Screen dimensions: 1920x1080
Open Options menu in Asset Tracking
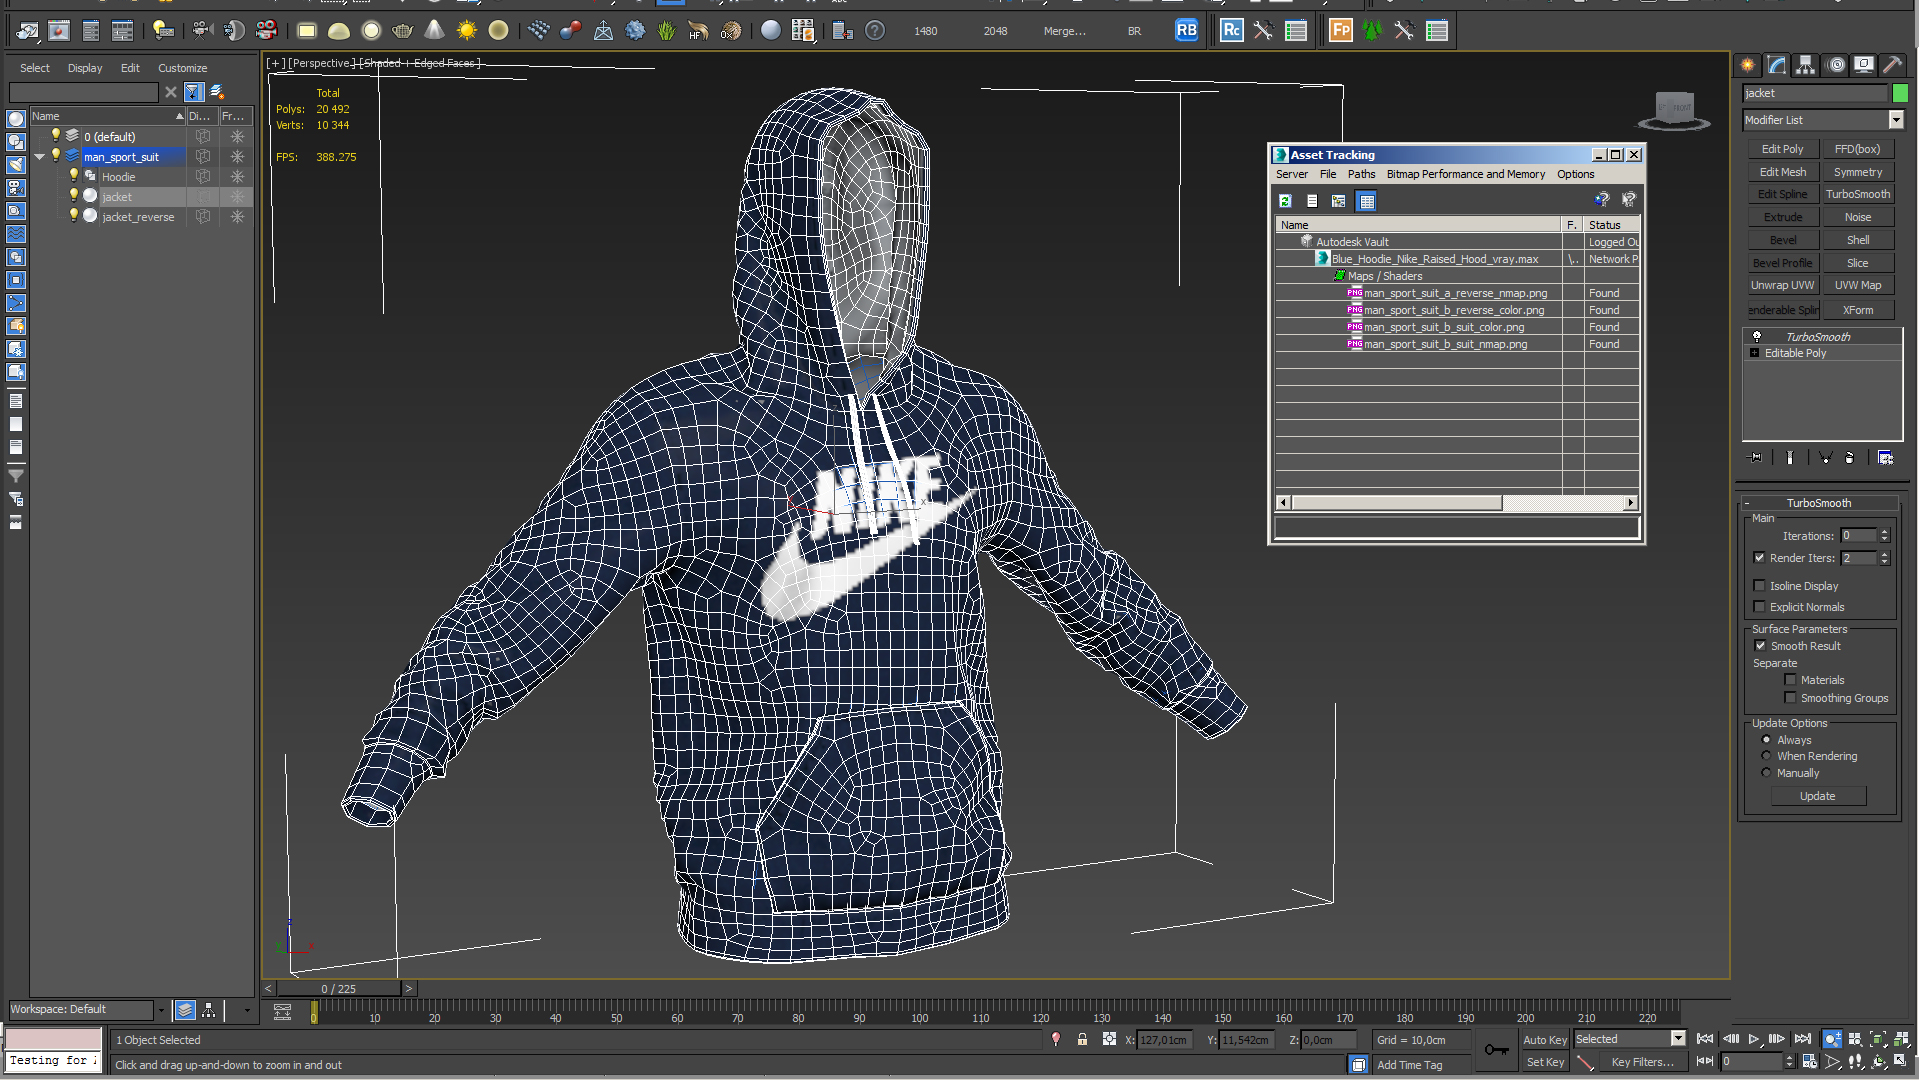(1575, 174)
